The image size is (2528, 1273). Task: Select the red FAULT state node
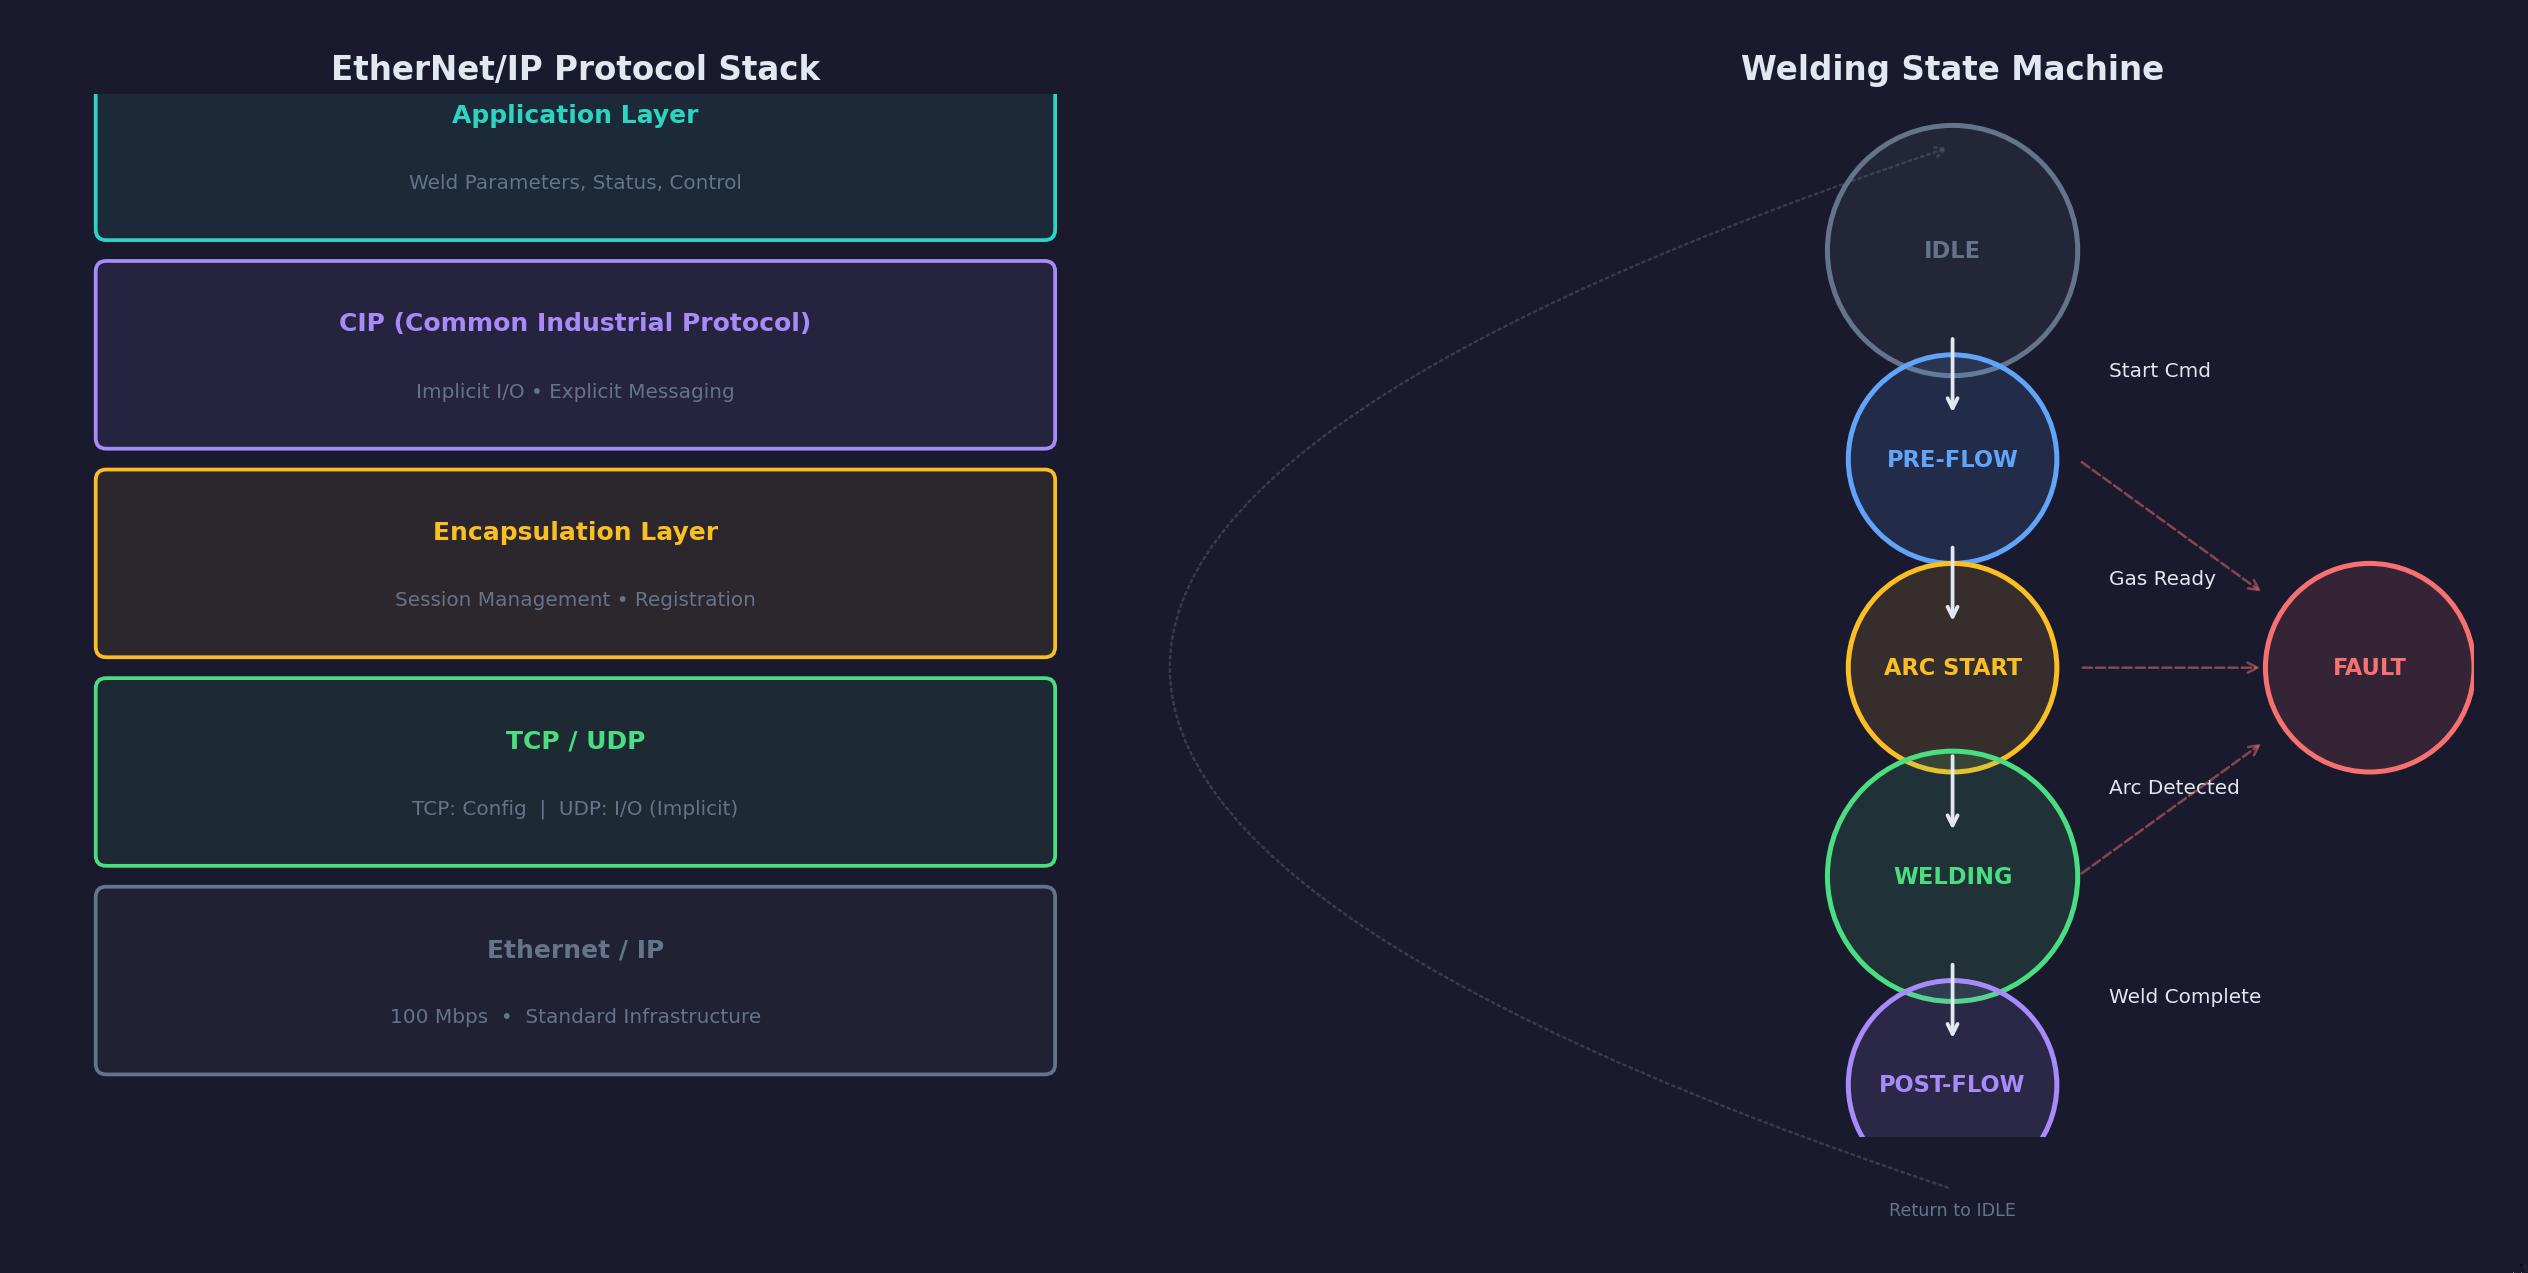coord(2368,667)
